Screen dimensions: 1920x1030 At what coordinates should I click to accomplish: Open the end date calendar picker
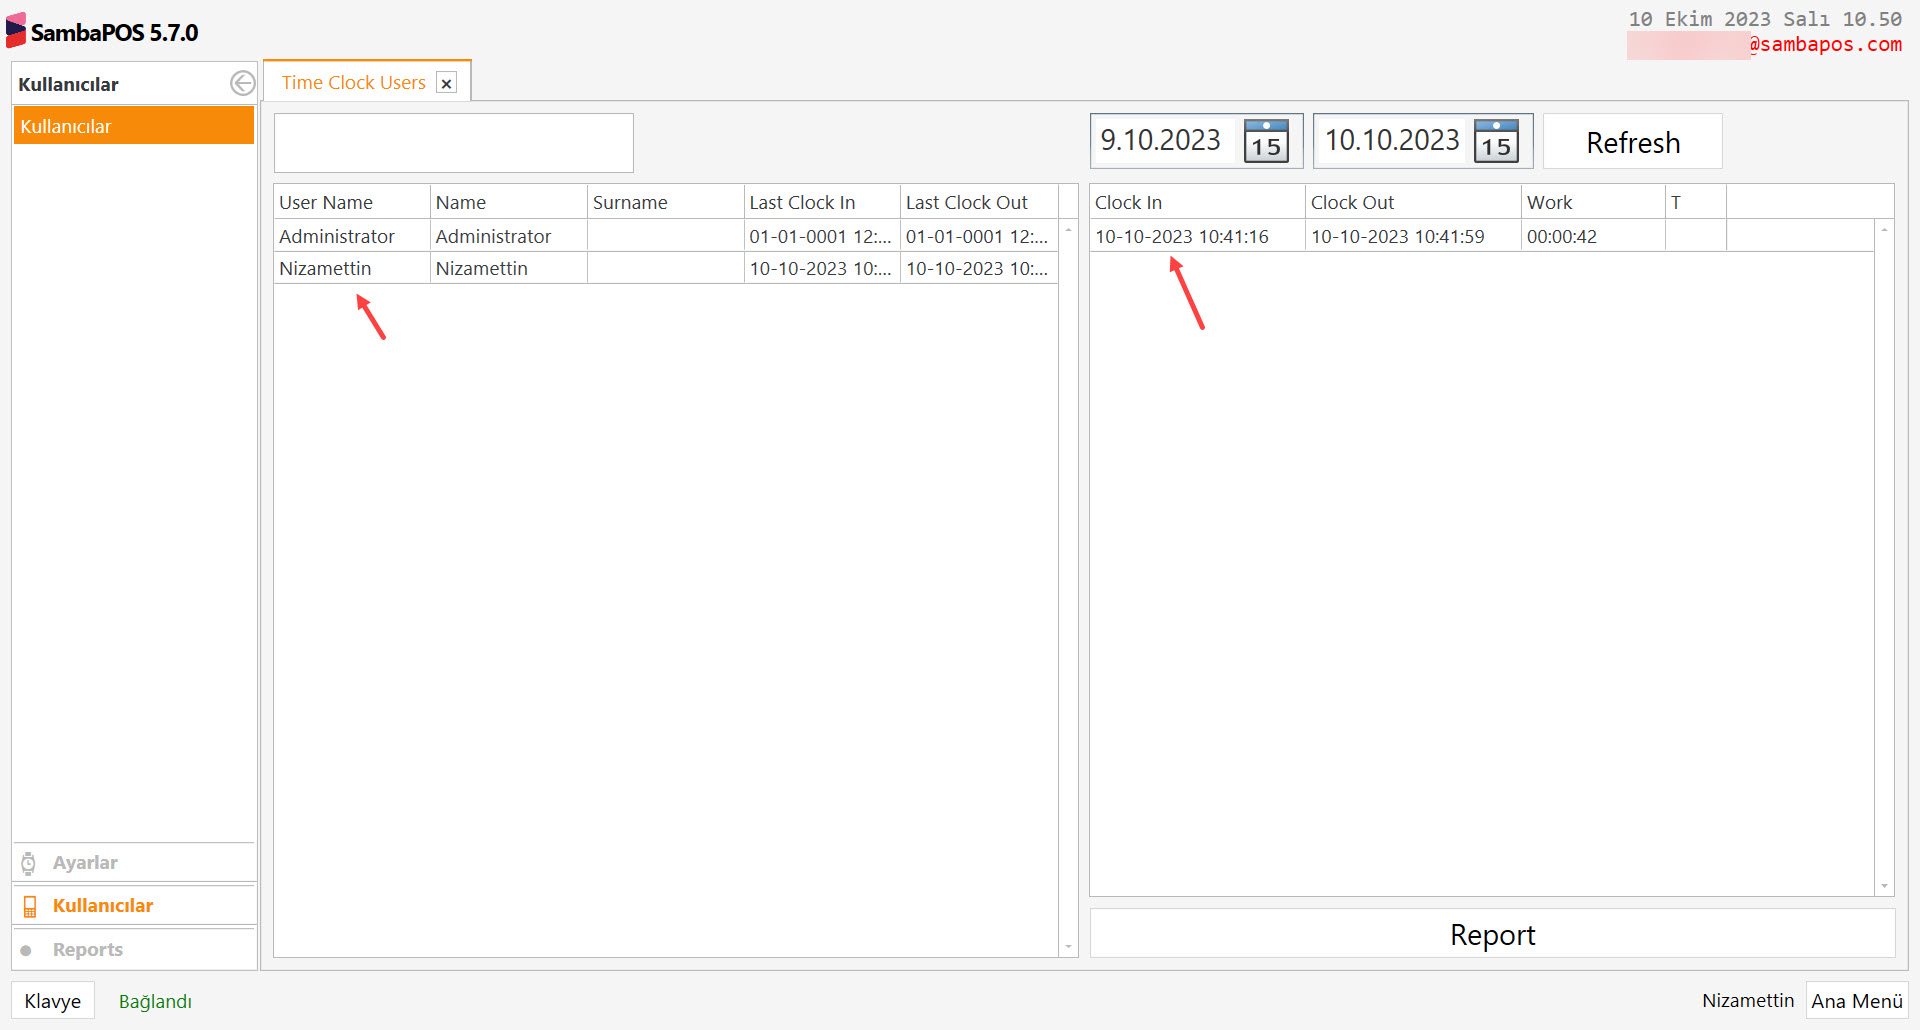(x=1495, y=141)
